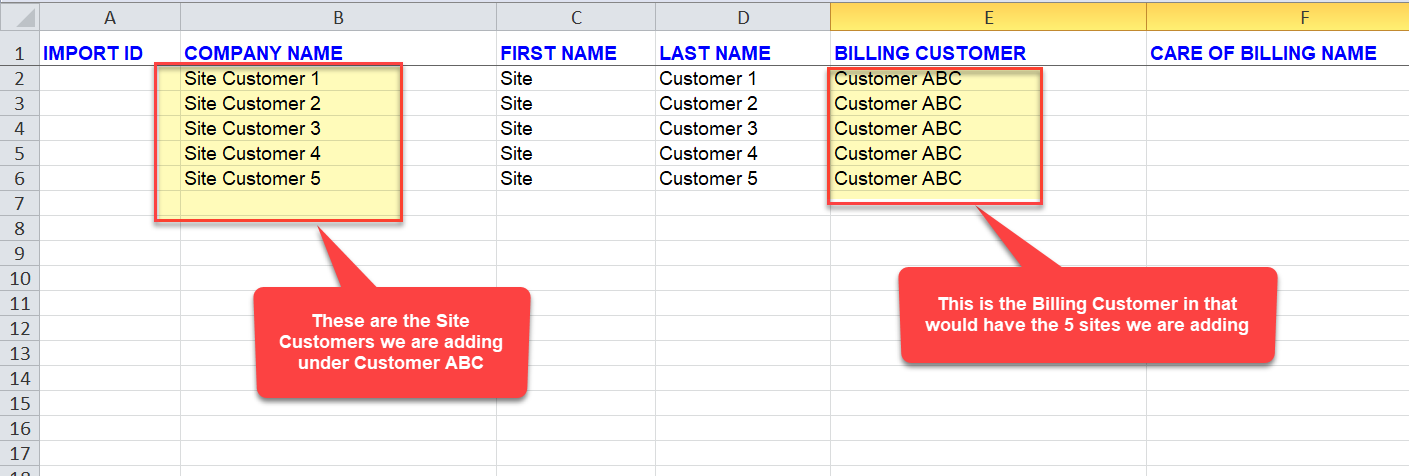Select column F header
Viewport: 1409px width, 476px height.
point(1277,16)
